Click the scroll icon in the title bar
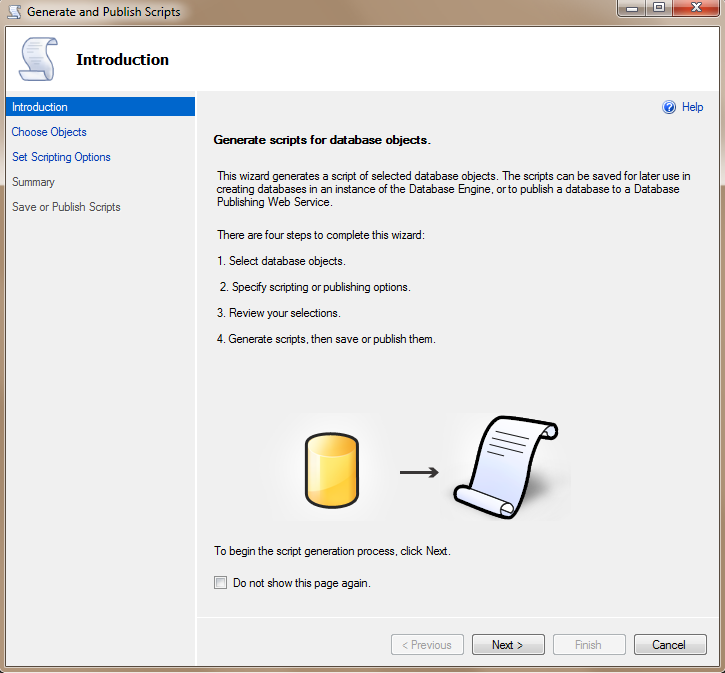The height and width of the screenshot is (673, 725). pos(15,12)
